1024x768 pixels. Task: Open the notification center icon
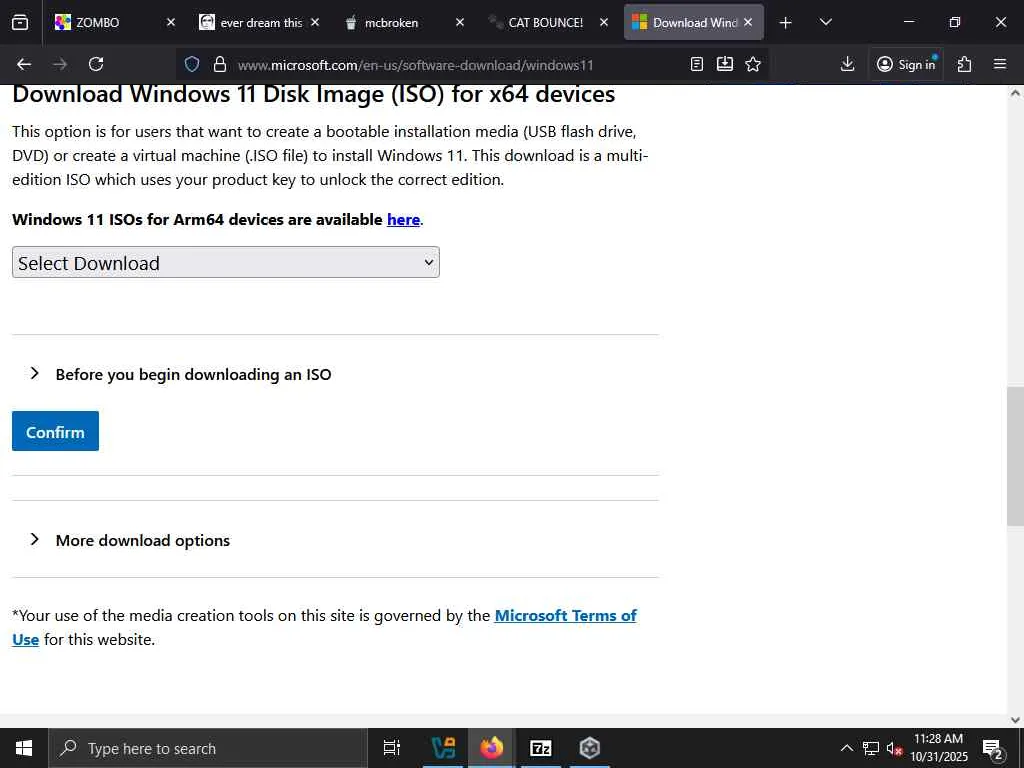993,748
